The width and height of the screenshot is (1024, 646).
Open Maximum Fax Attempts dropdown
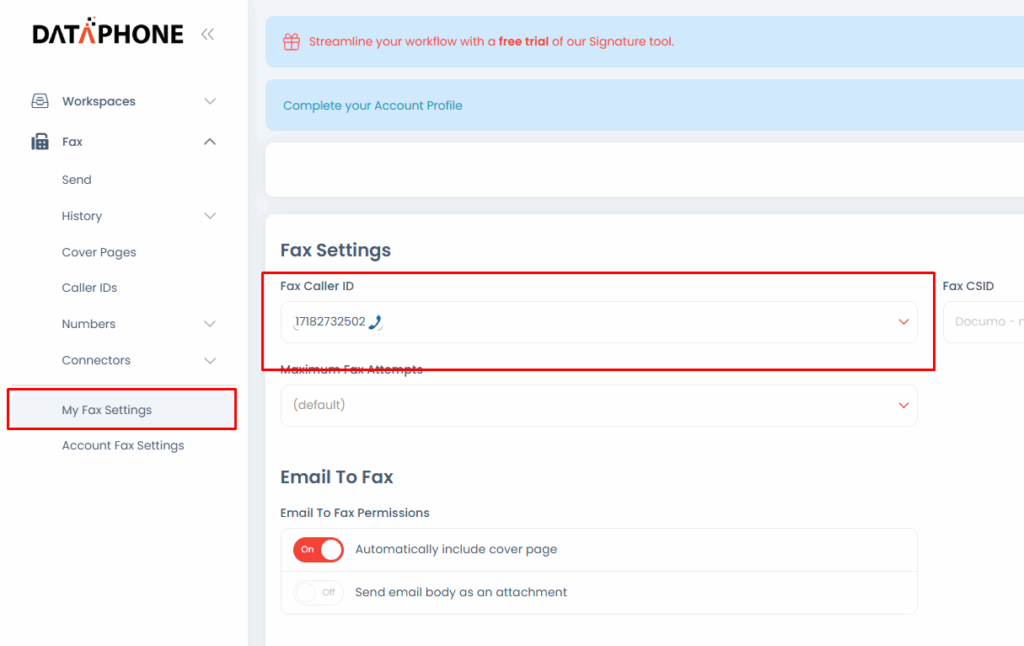pyautogui.click(x=598, y=405)
